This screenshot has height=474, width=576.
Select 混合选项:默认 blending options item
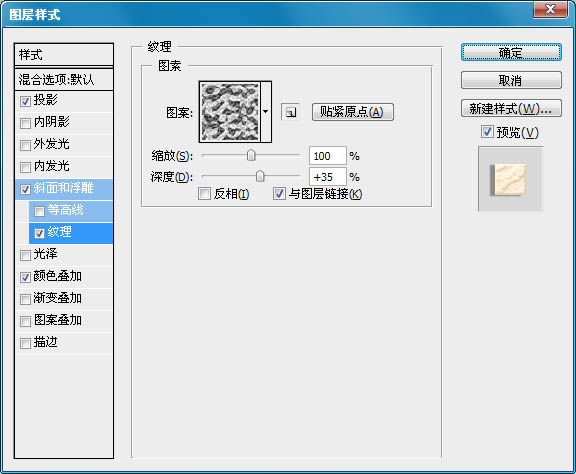pyautogui.click(x=64, y=79)
